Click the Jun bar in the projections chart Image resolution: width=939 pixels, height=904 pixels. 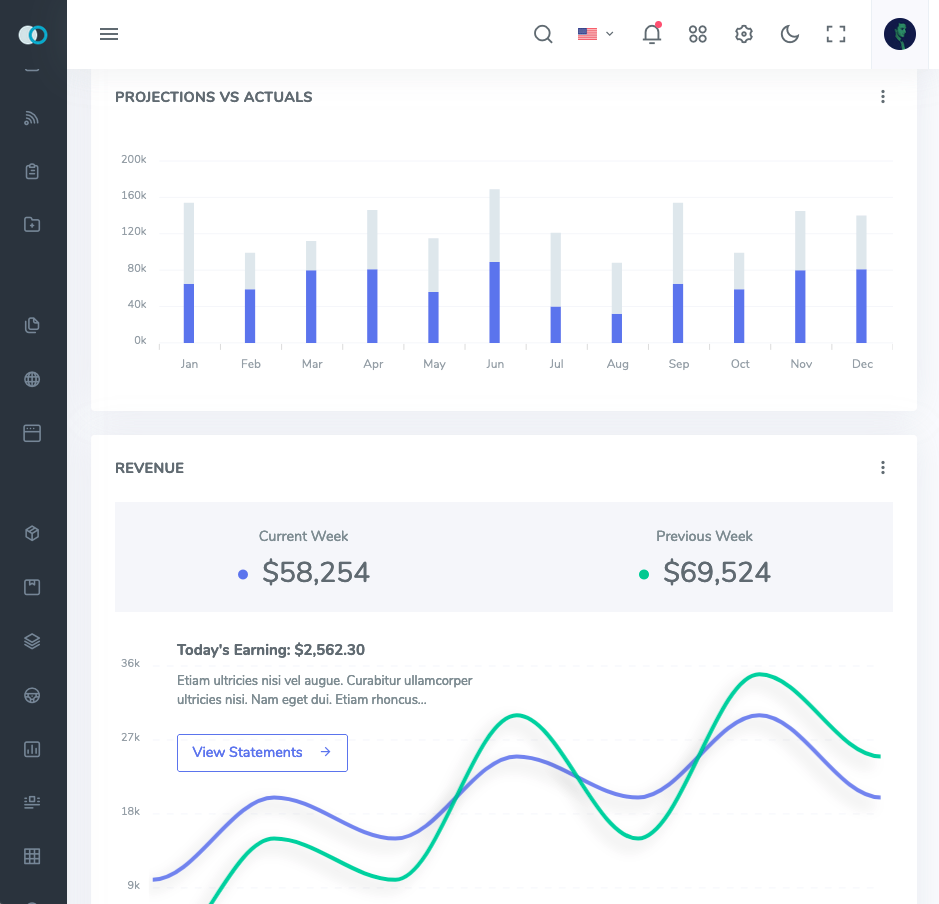[x=495, y=266]
